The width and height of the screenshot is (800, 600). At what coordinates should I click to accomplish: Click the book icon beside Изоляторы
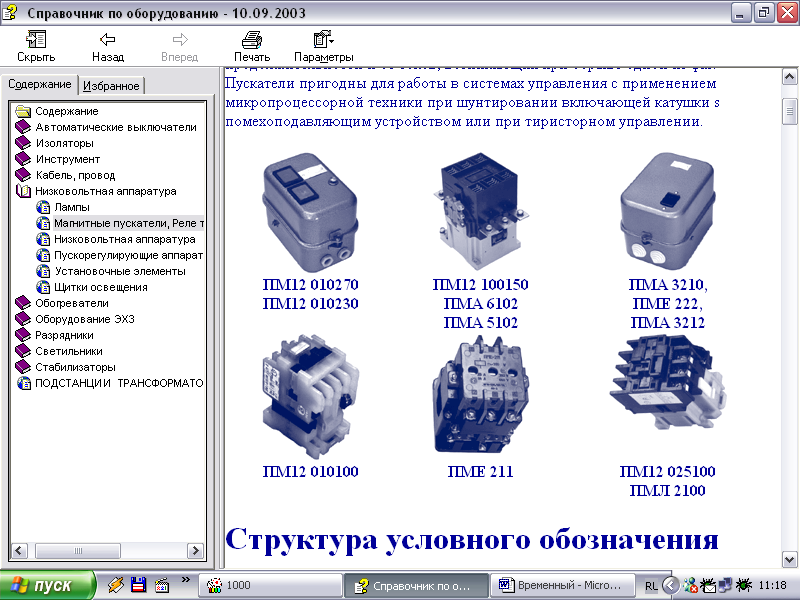click(23, 143)
